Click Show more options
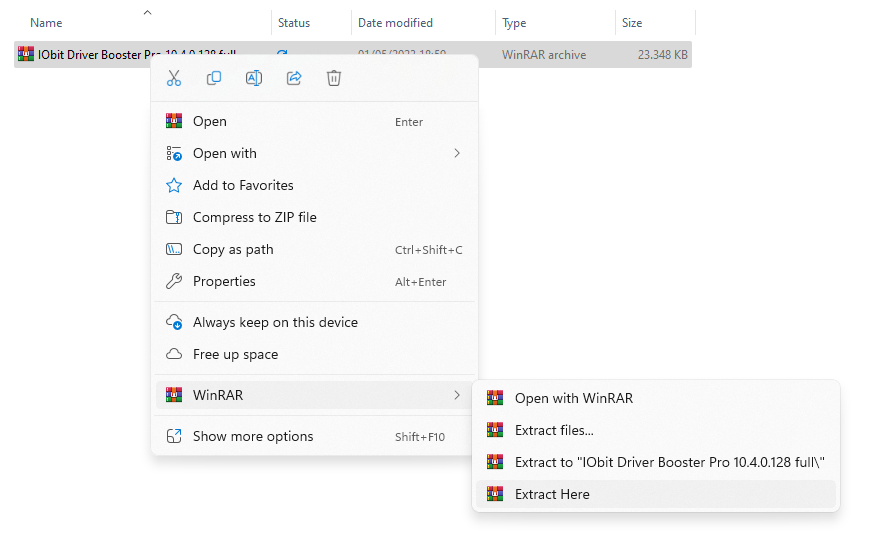Screen dimensions: 895x538 [x=253, y=436]
